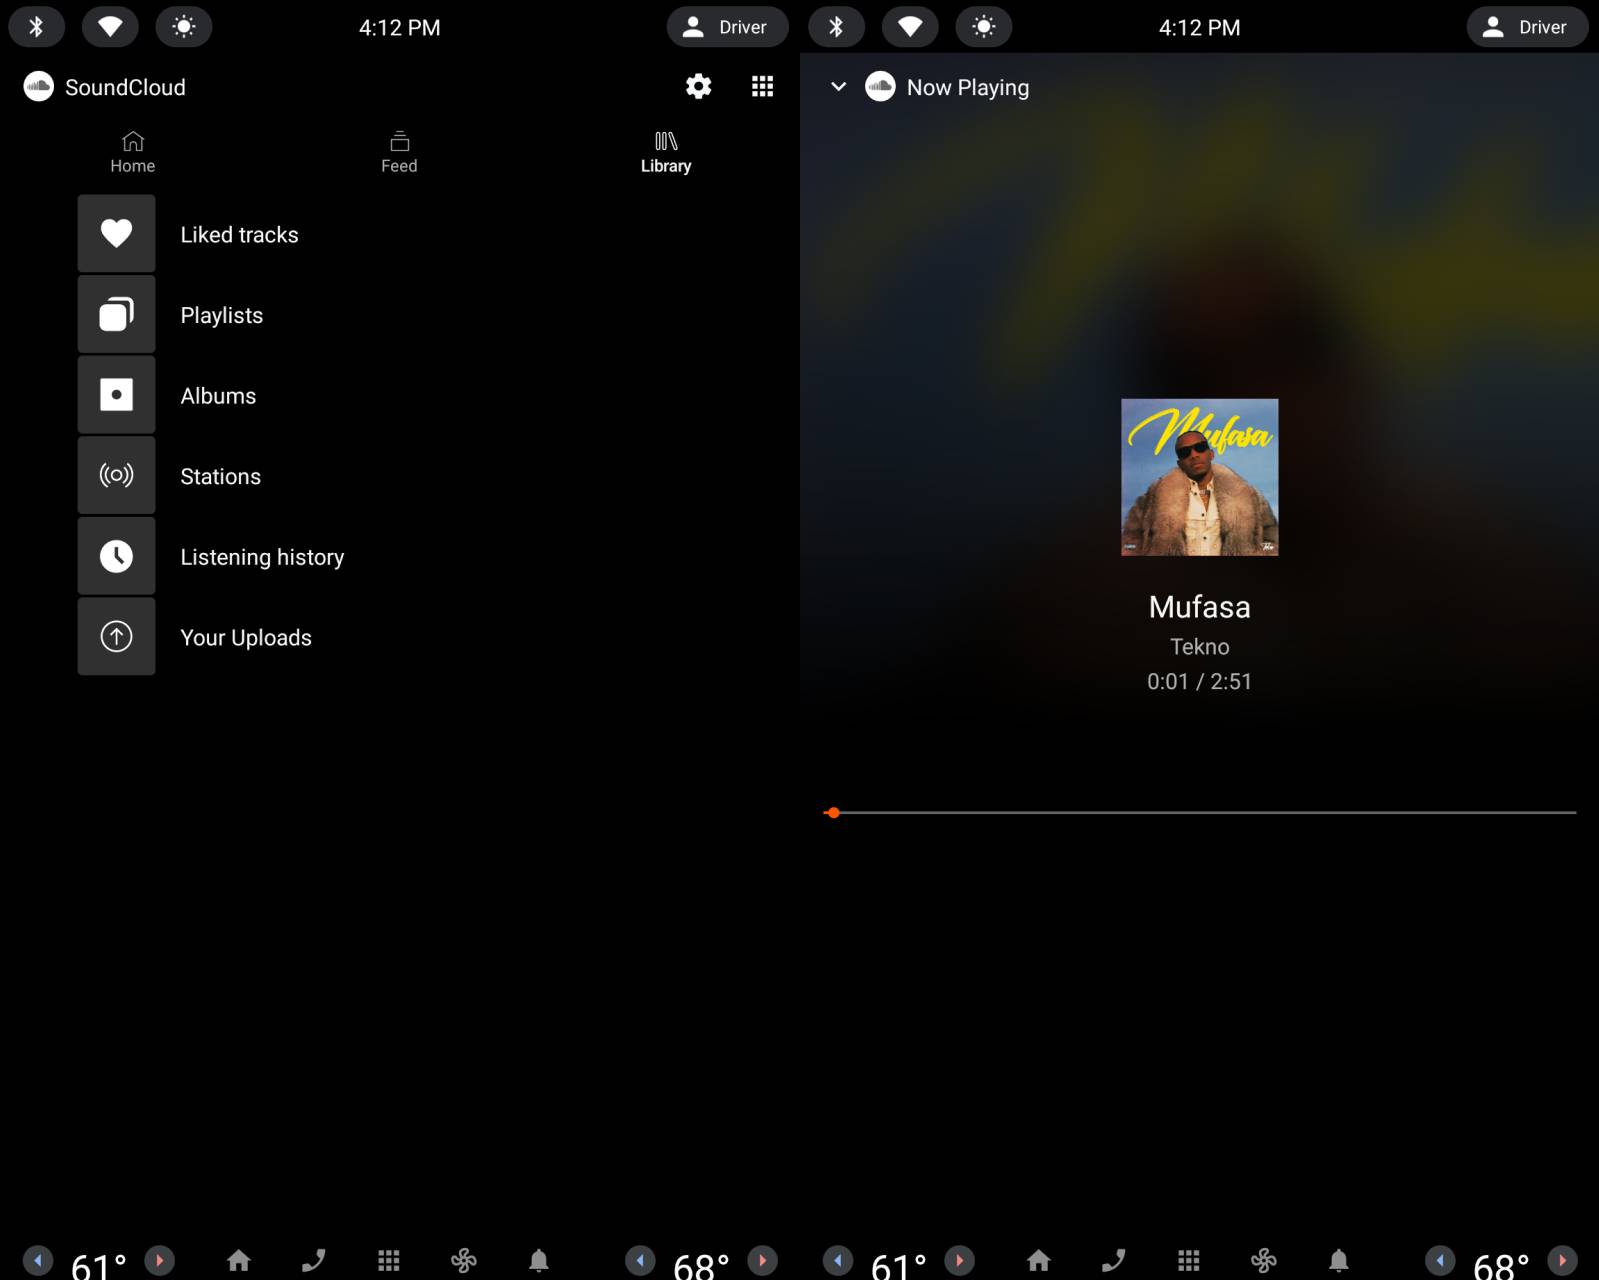This screenshot has width=1599, height=1280.
Task: Open brightness control above the Now Playing panel
Action: pos(984,27)
